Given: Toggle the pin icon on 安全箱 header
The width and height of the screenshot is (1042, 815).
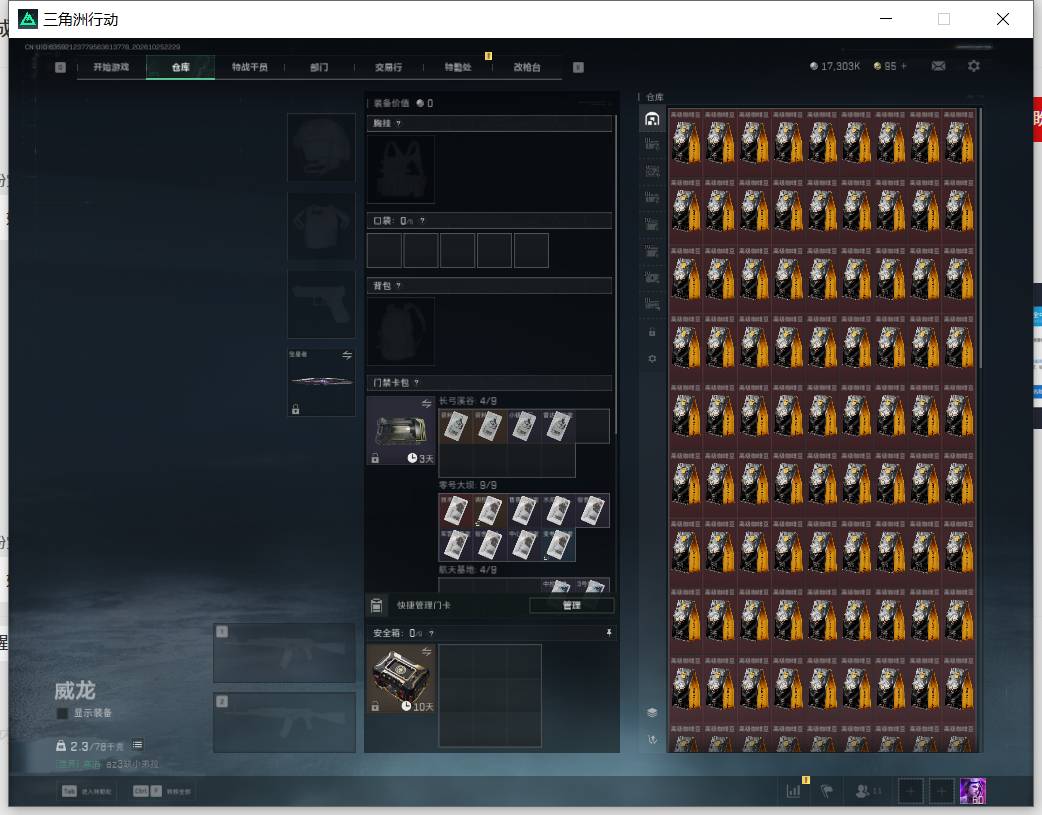Looking at the screenshot, I should pyautogui.click(x=609, y=633).
